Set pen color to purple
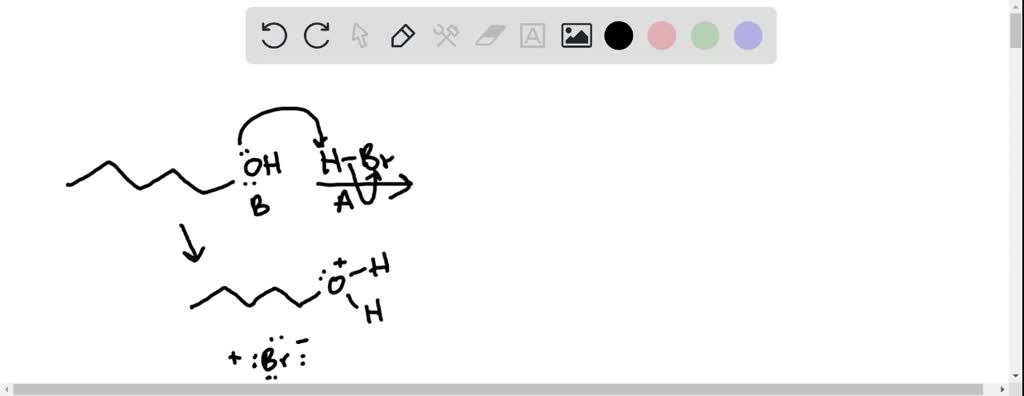The width and height of the screenshot is (1024, 396). 748,35
